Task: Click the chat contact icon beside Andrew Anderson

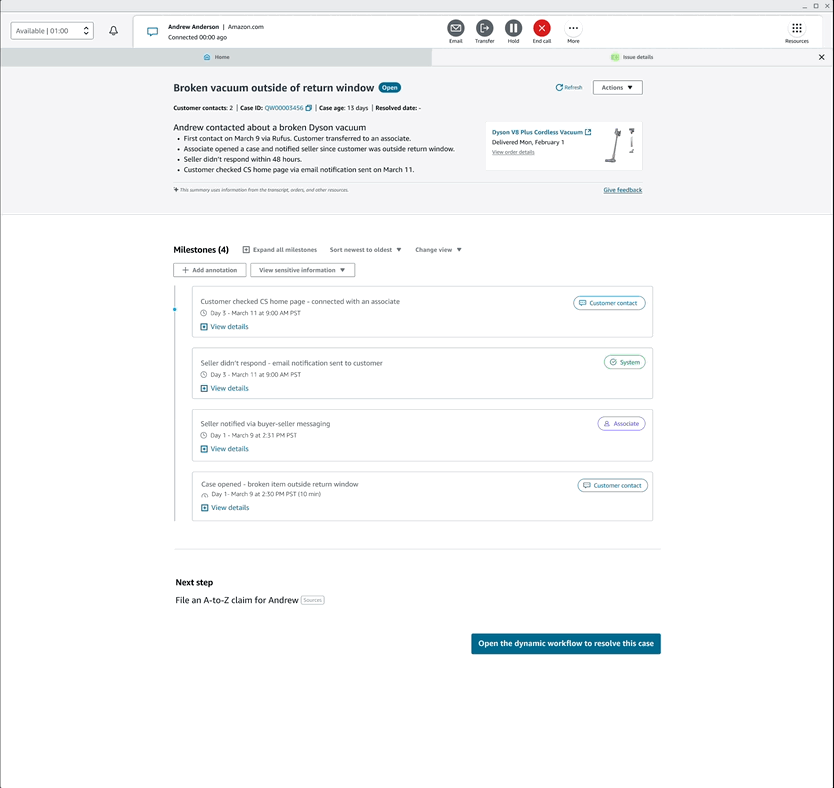Action: click(x=153, y=32)
